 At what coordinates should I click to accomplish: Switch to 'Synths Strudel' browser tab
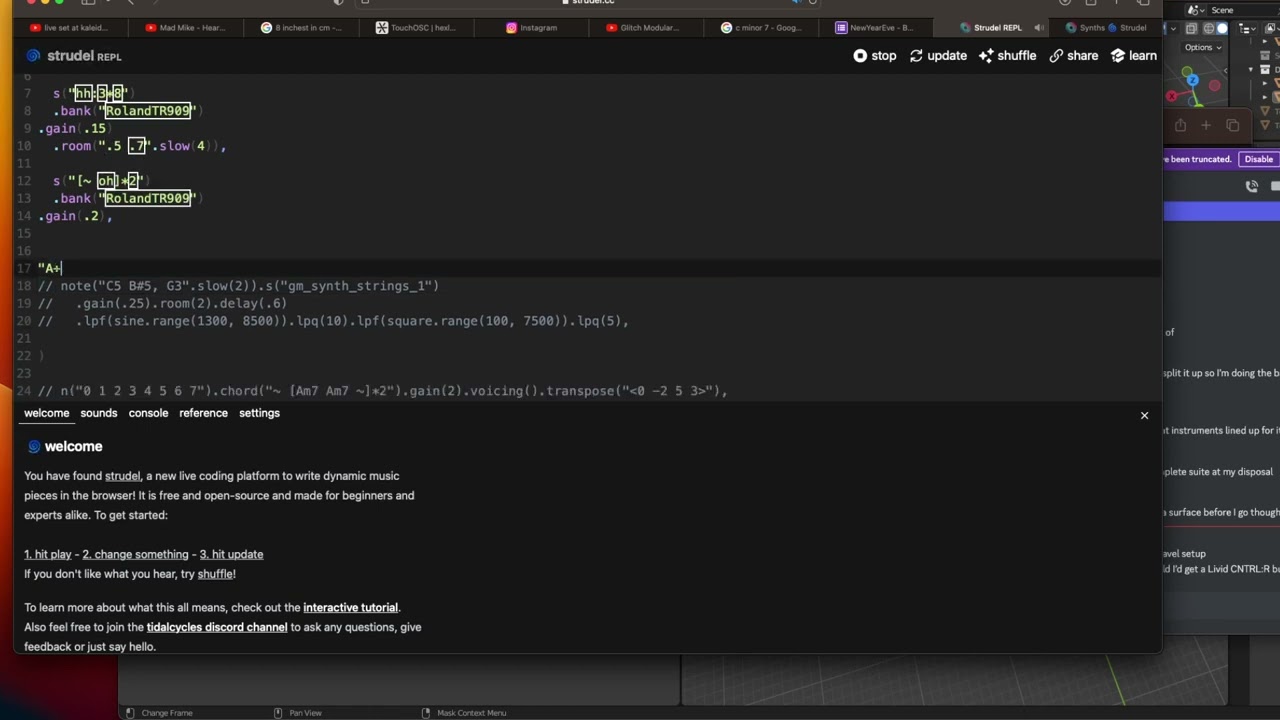click(1108, 28)
